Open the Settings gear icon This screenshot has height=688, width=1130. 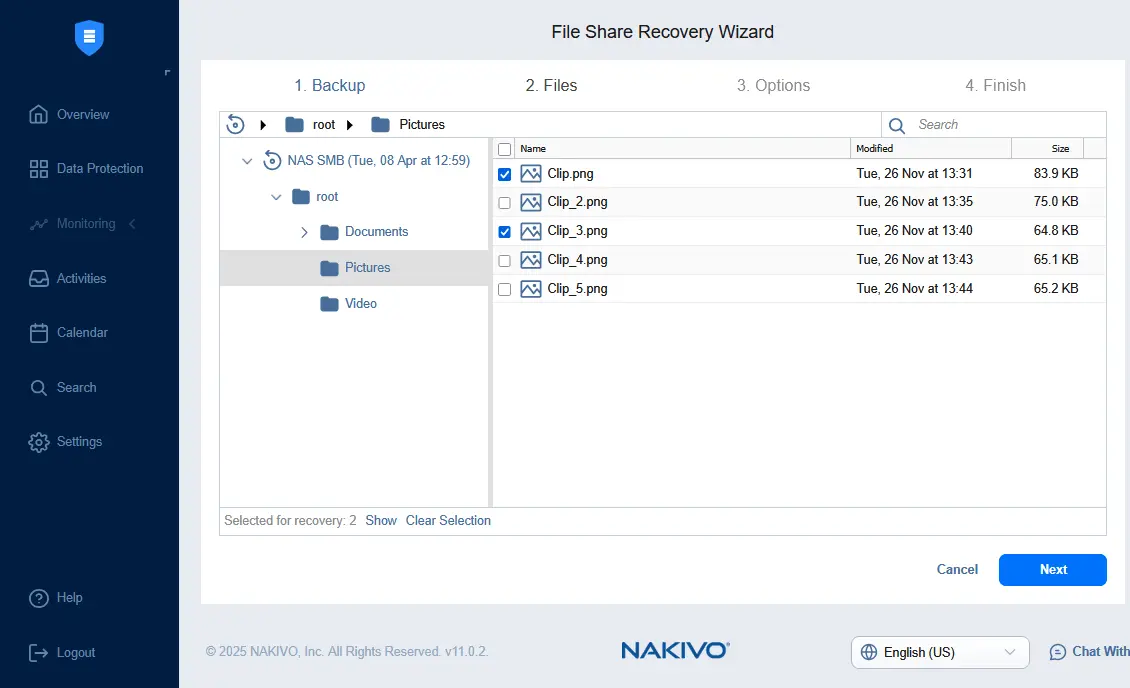[x=38, y=442]
